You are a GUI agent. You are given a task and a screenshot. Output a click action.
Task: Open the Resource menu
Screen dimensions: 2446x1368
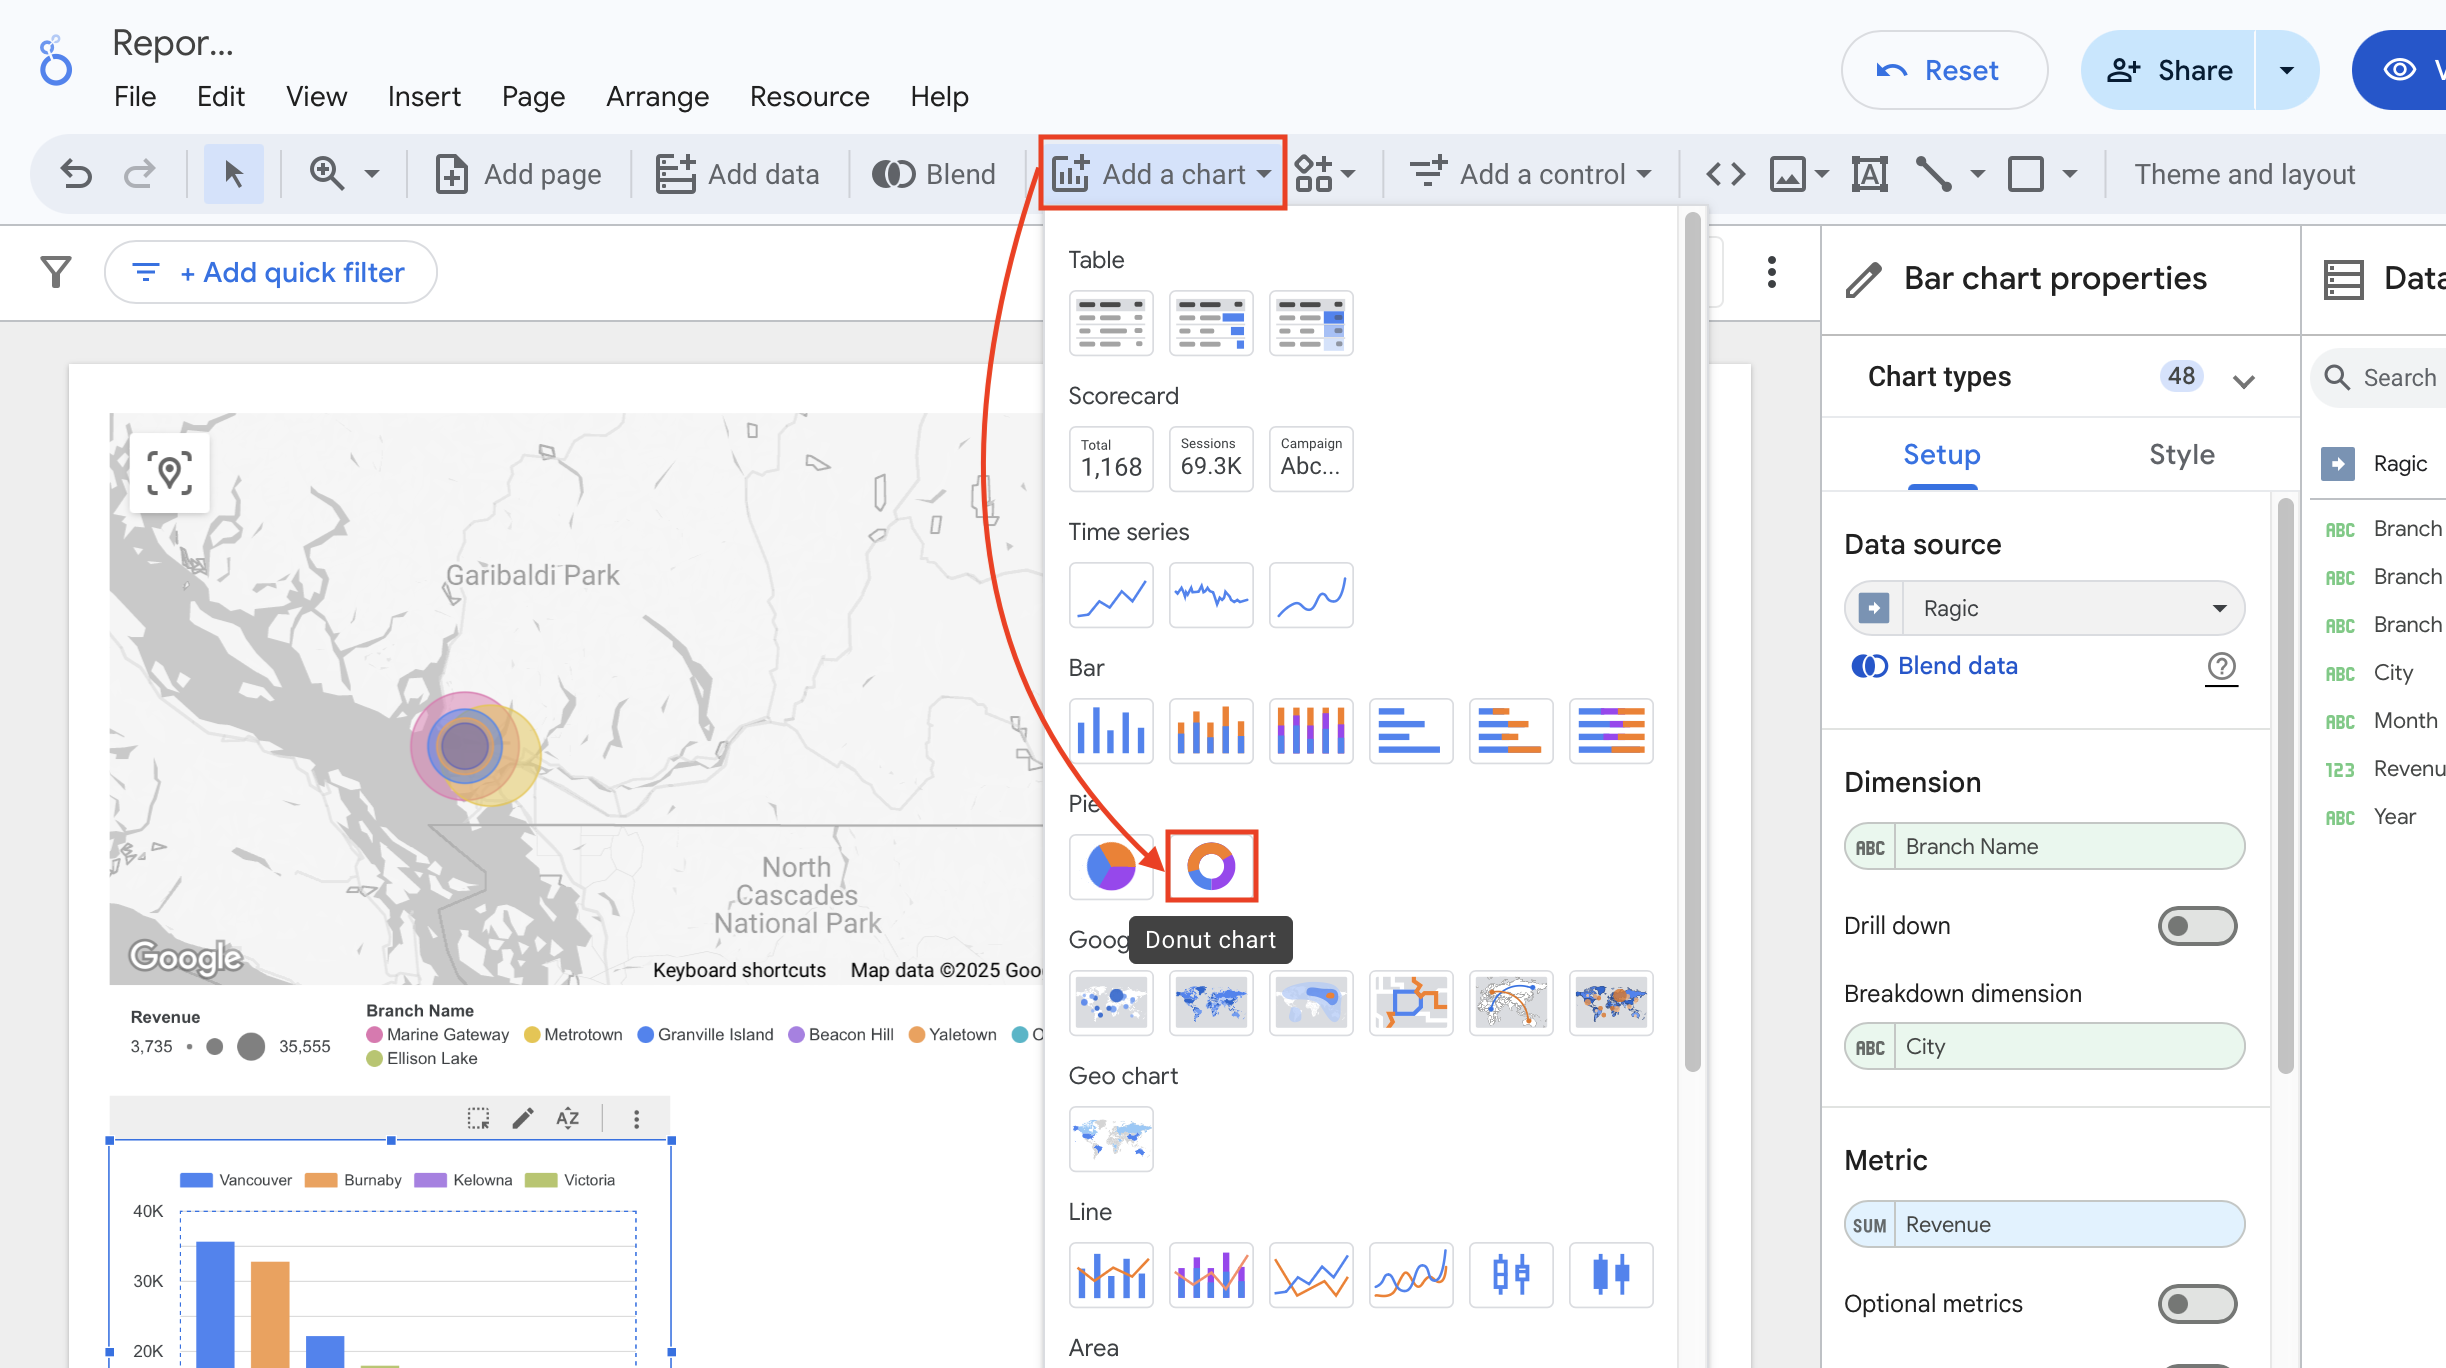pyautogui.click(x=809, y=97)
